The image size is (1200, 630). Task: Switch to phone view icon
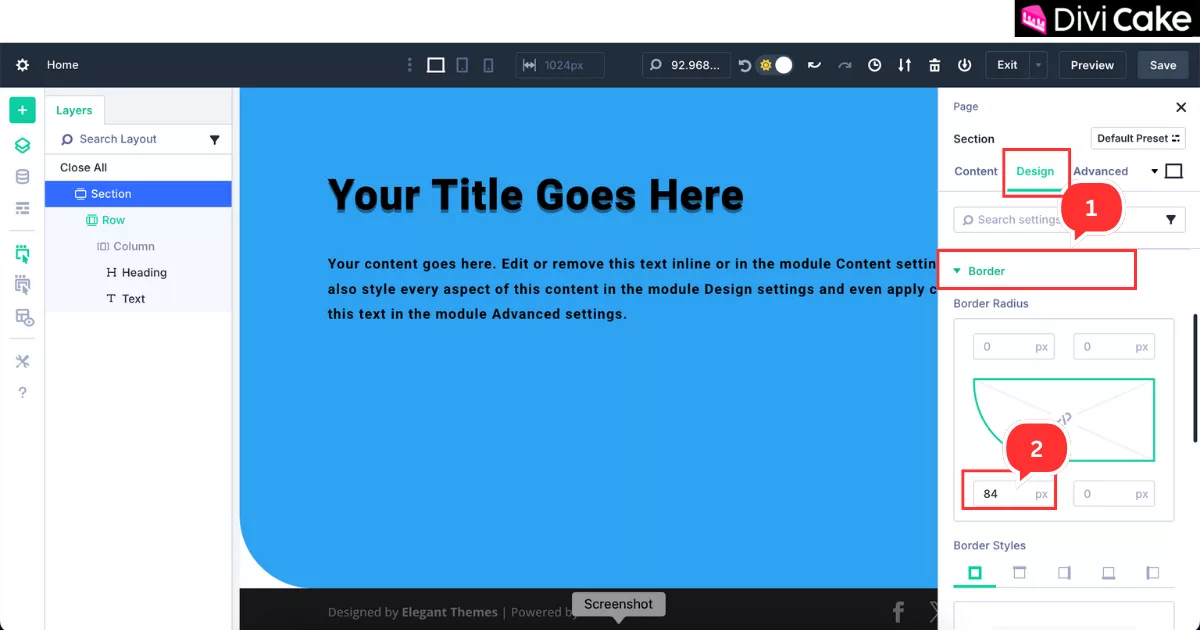click(488, 65)
